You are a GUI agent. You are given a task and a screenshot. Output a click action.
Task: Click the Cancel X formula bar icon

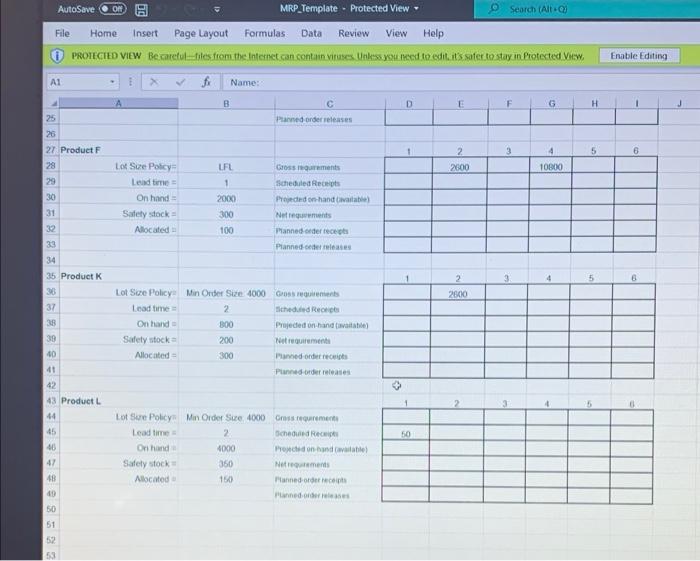point(154,82)
